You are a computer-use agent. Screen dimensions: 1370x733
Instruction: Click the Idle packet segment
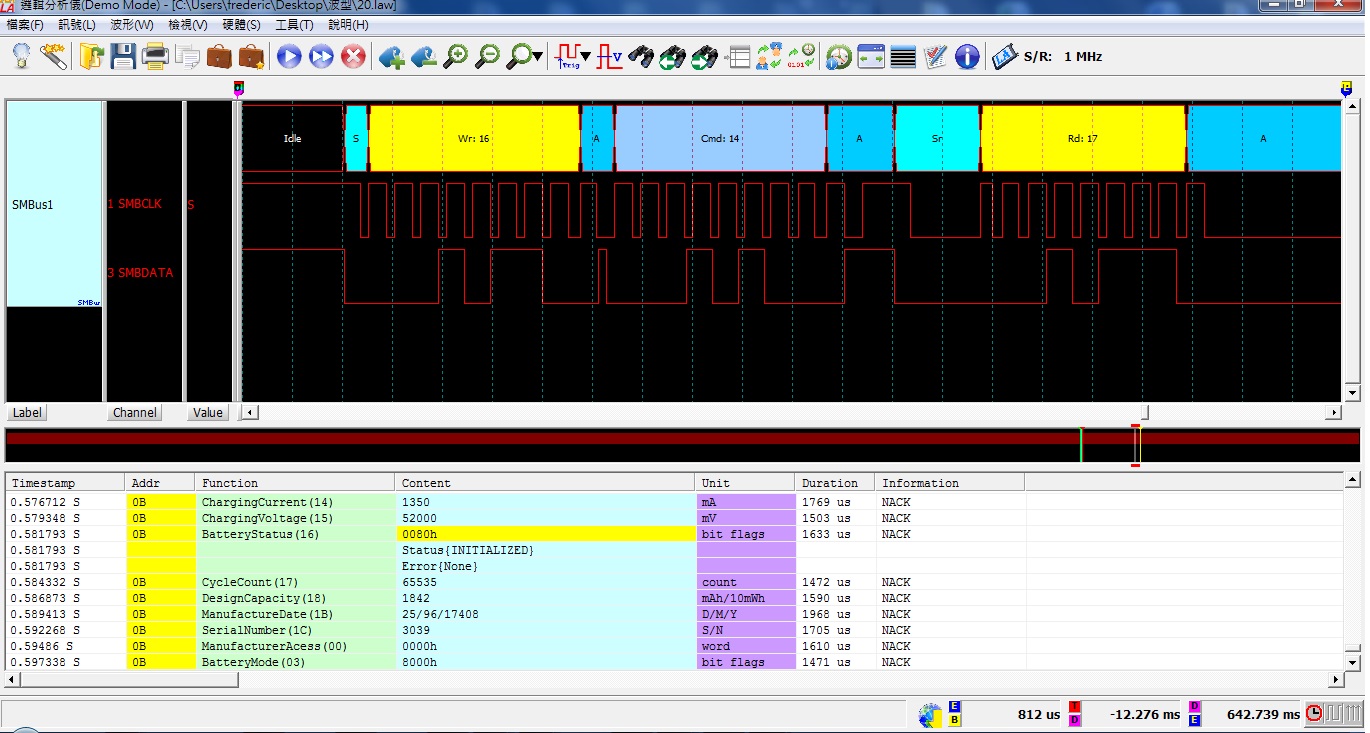click(292, 138)
